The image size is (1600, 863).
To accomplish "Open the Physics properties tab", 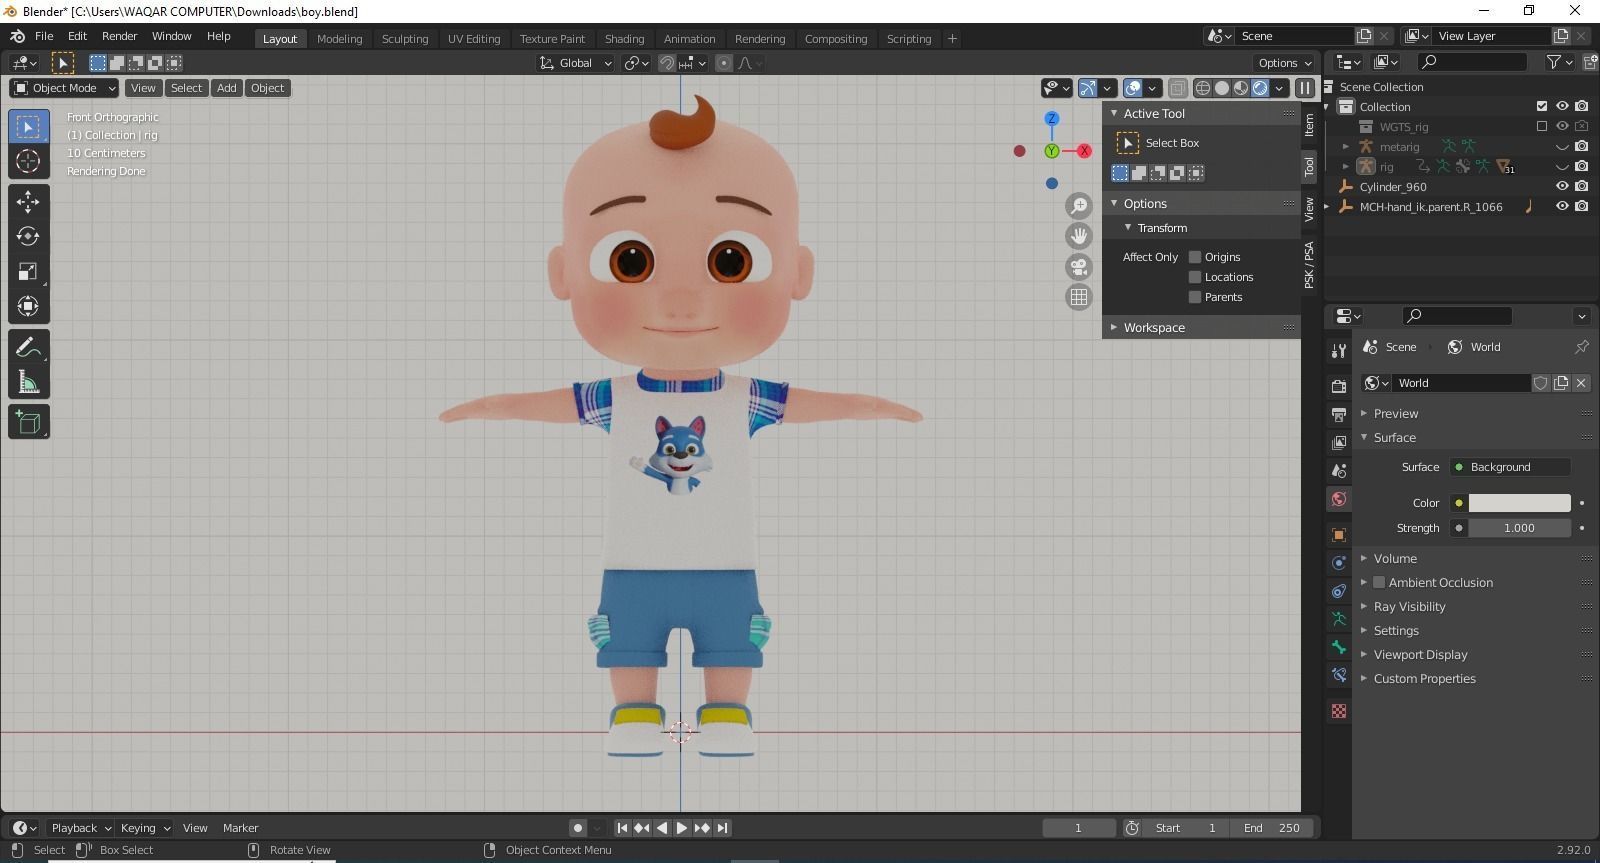I will point(1339,563).
